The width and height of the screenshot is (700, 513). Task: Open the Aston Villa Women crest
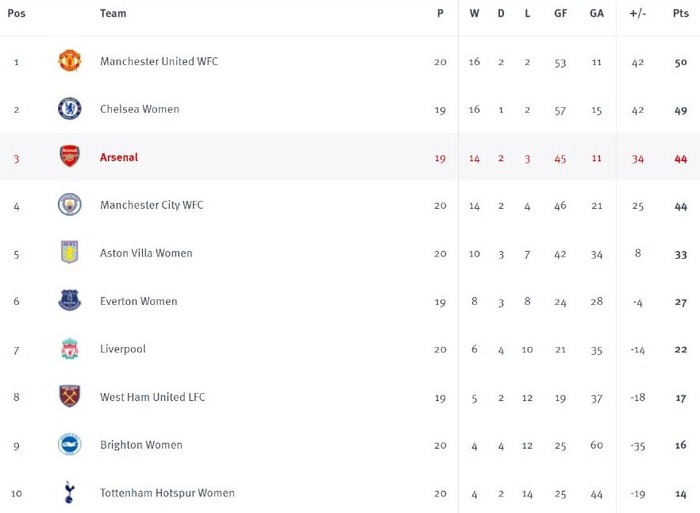coord(70,252)
